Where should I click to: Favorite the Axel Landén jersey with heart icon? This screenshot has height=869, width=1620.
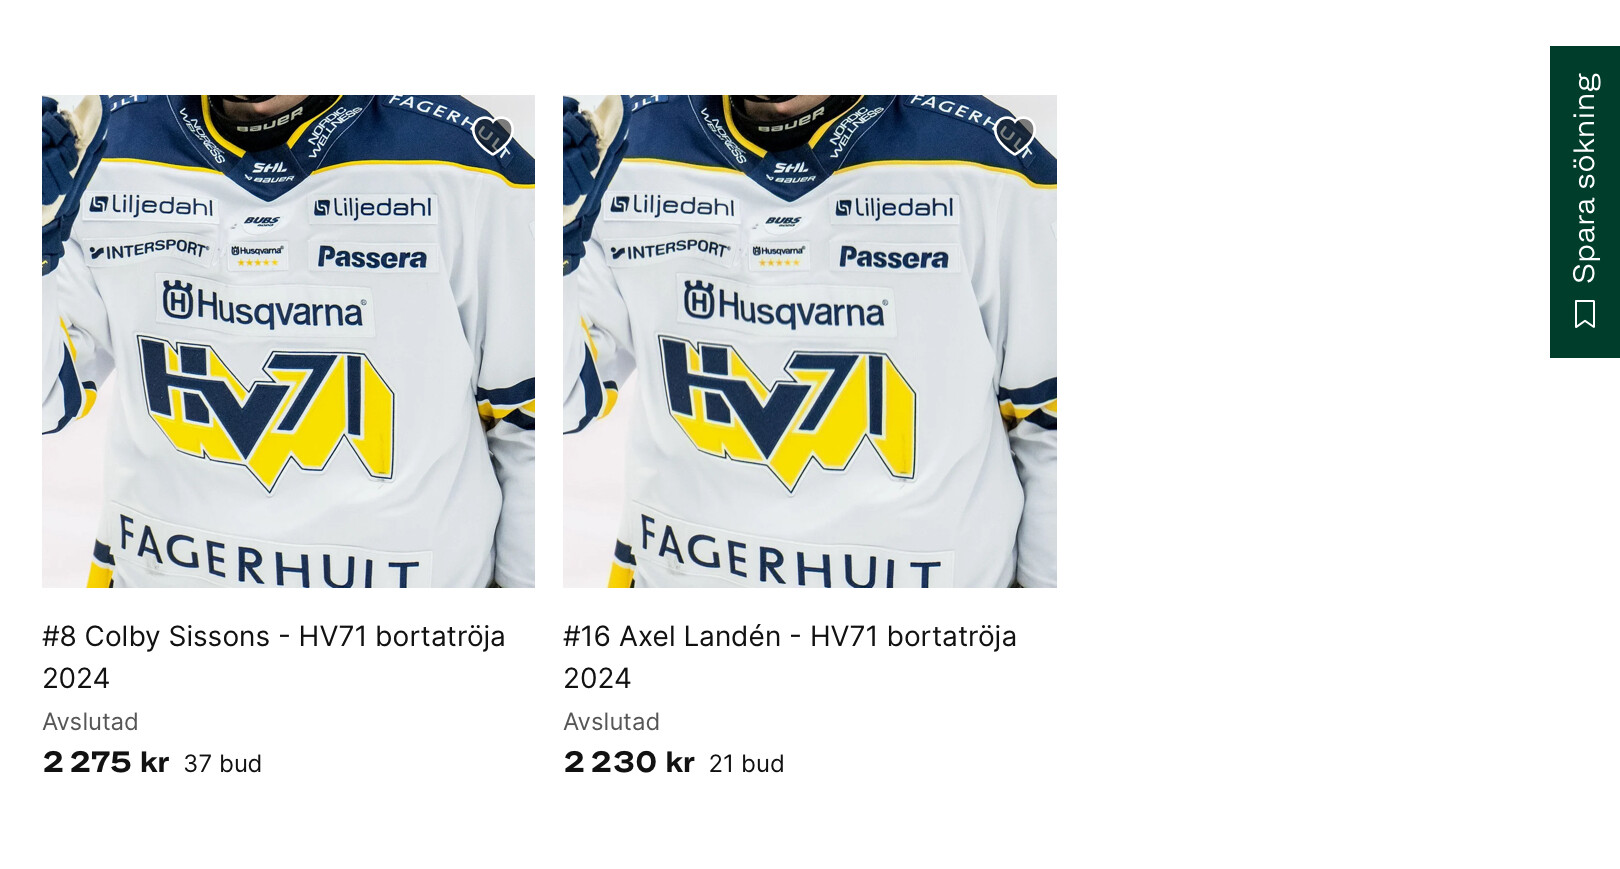point(1014,135)
